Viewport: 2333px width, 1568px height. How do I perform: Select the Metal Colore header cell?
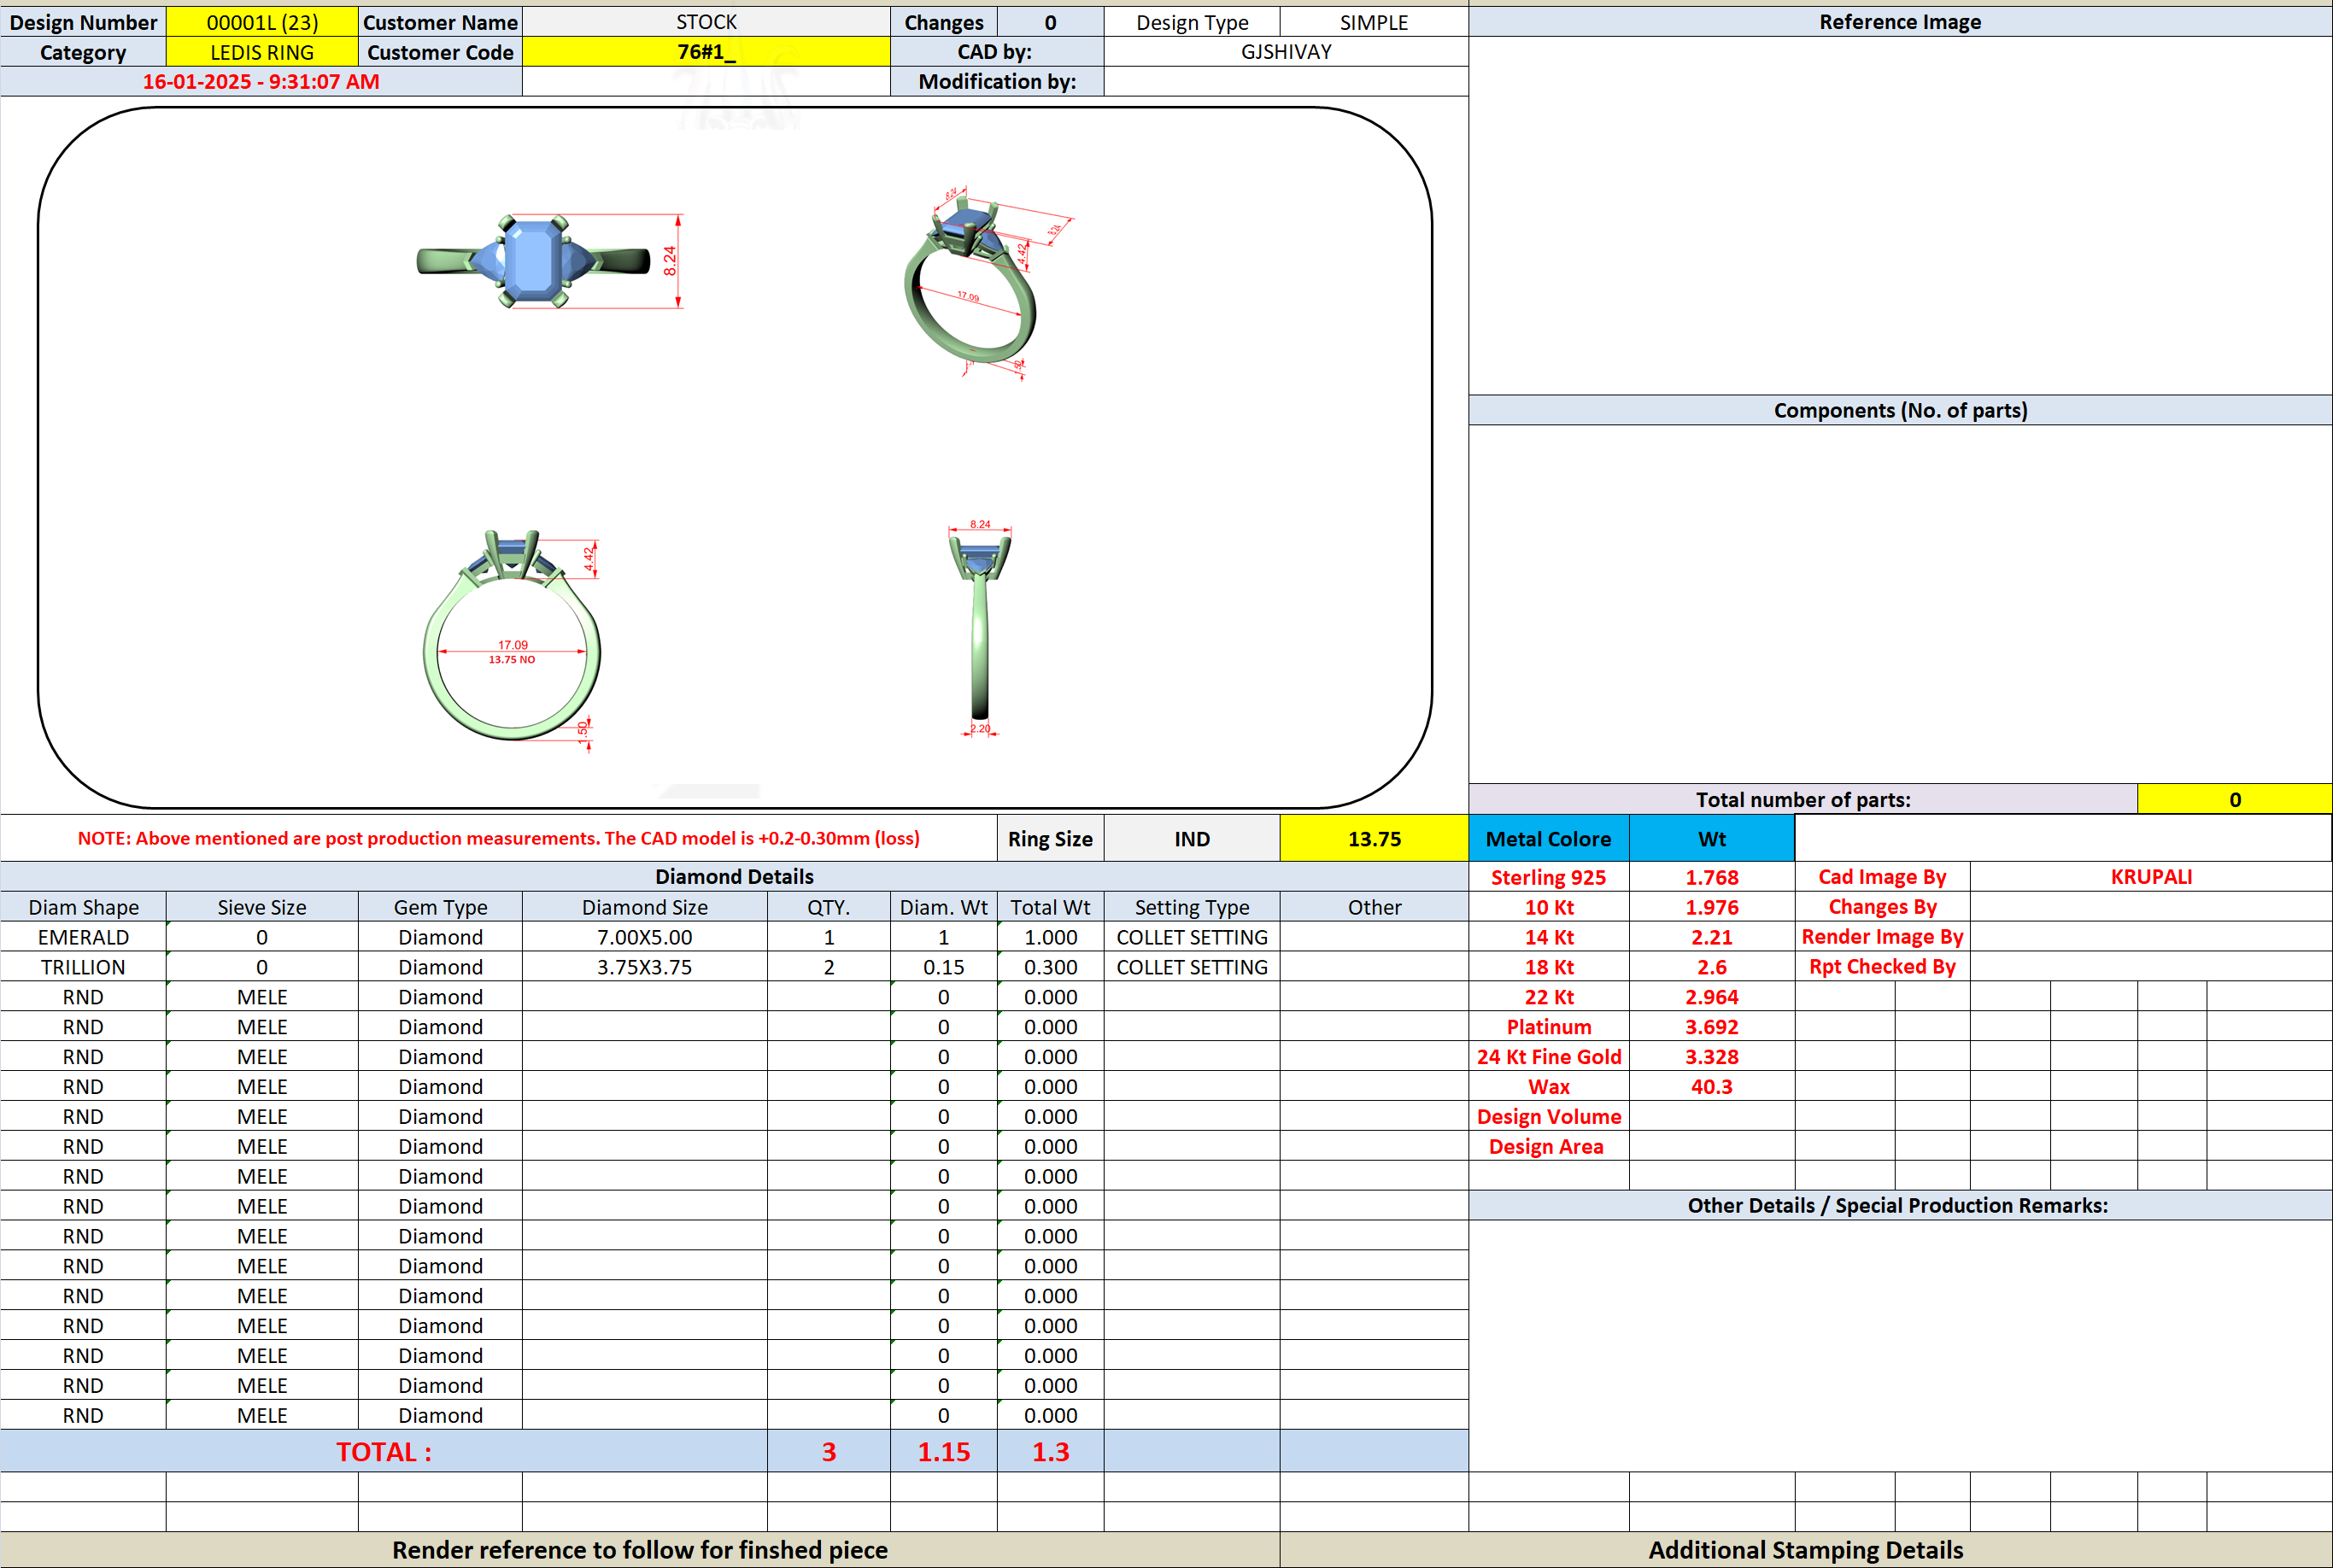coord(1549,839)
